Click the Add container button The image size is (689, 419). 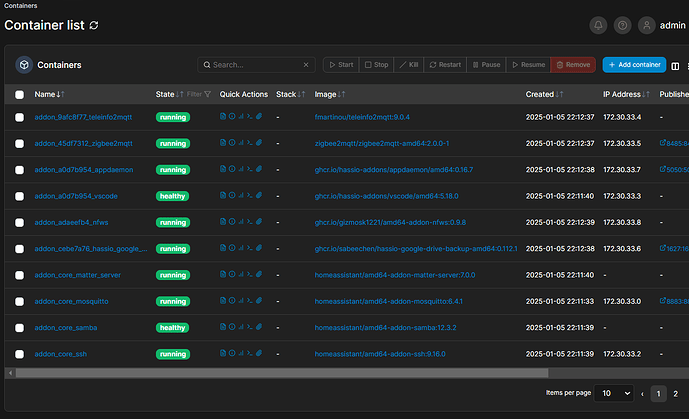634,65
